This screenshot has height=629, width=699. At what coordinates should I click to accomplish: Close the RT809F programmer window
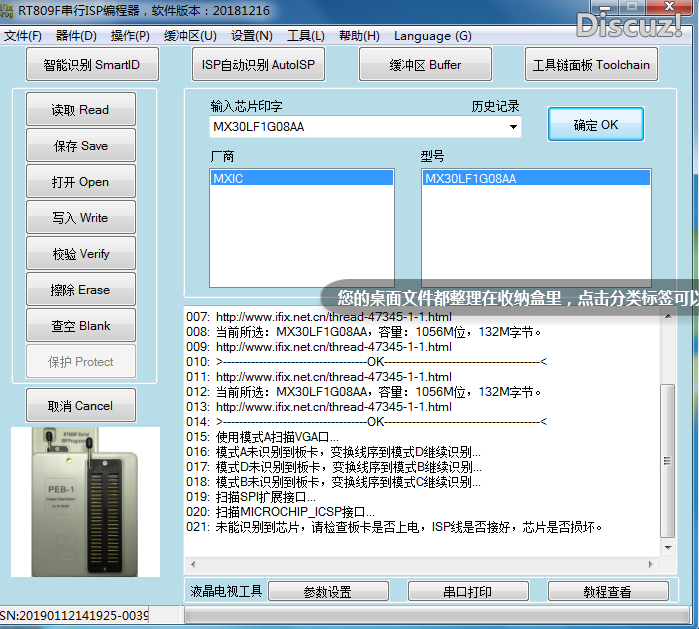[670, 6]
